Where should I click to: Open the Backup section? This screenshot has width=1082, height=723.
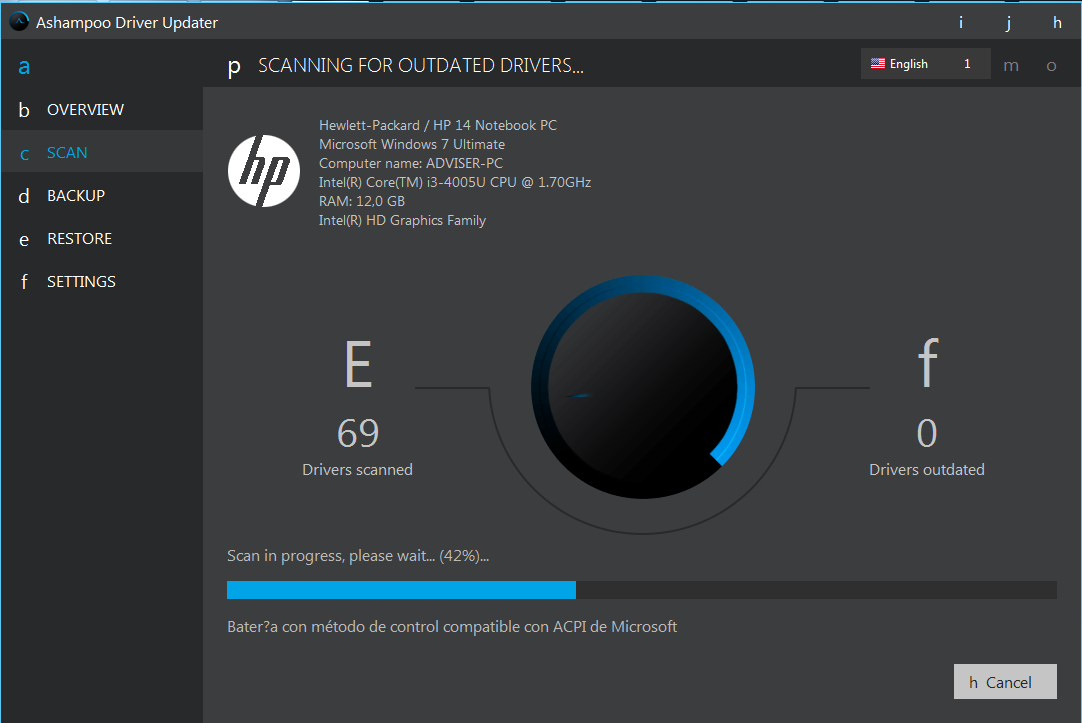coord(102,196)
